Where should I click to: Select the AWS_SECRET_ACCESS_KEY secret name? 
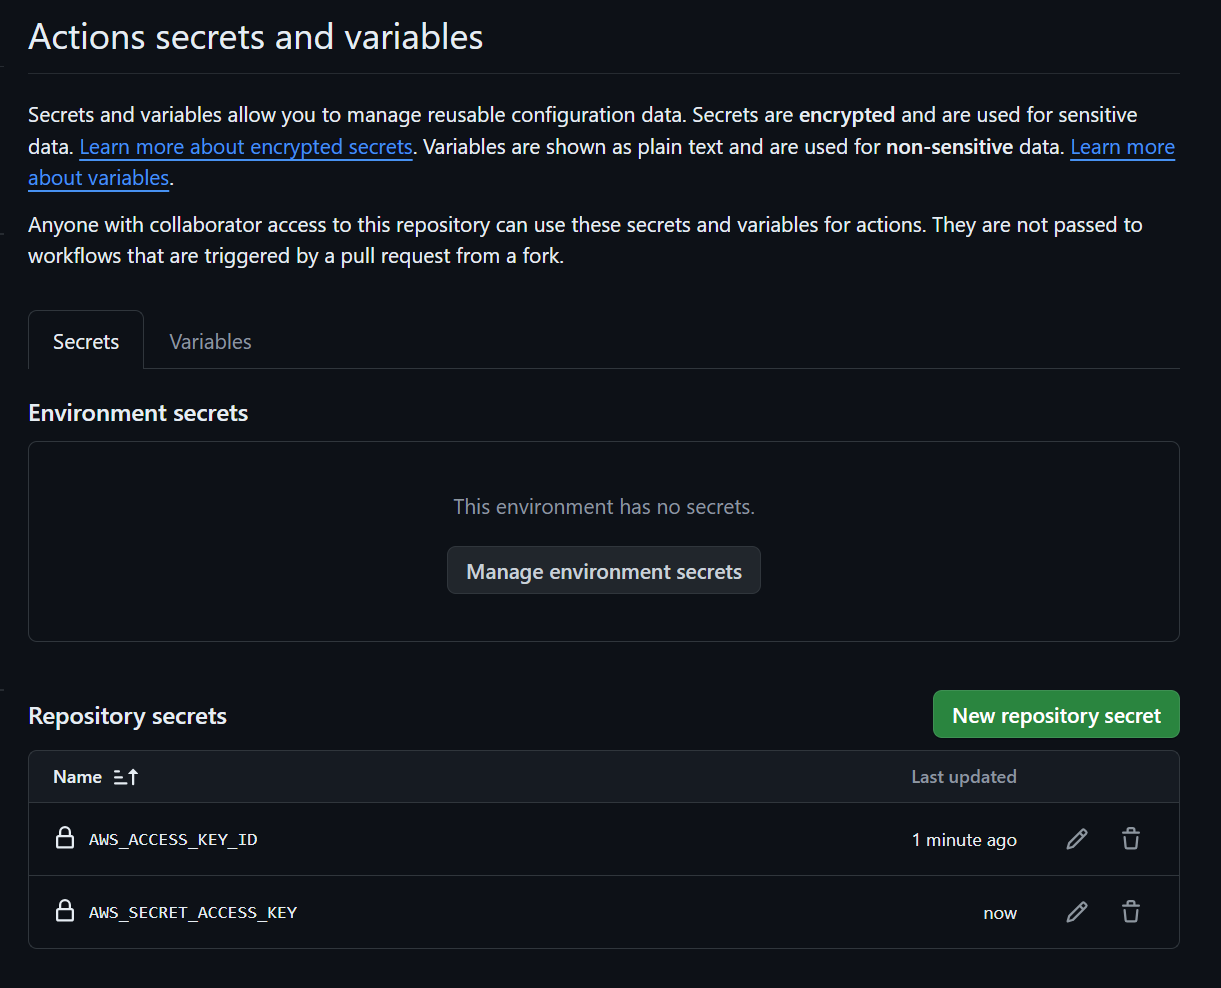coord(193,912)
